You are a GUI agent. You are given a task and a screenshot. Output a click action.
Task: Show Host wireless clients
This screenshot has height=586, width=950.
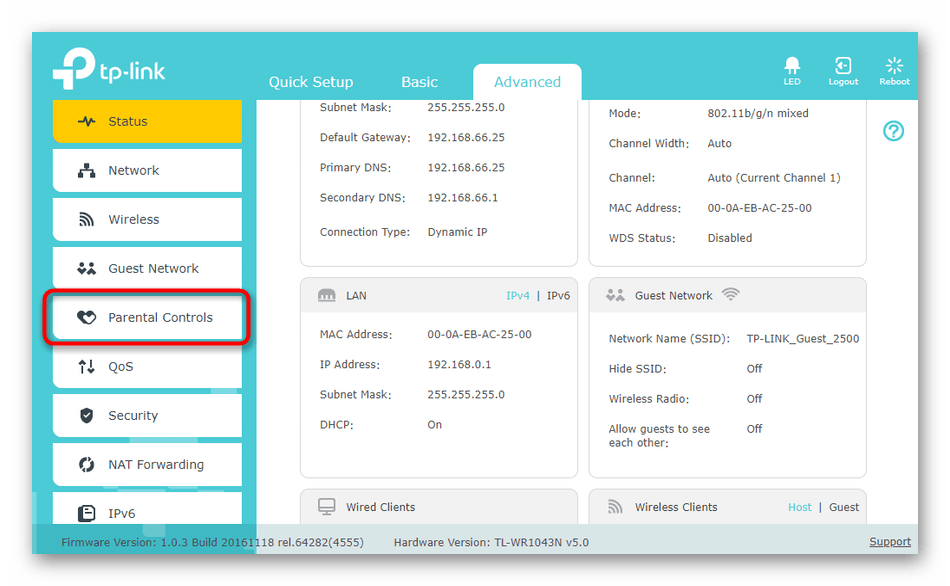[799, 507]
